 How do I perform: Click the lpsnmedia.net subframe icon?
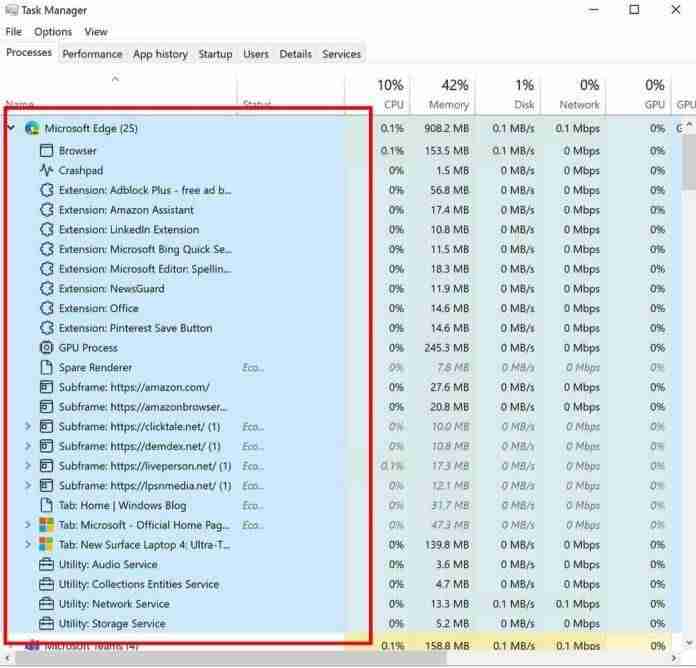coord(46,486)
